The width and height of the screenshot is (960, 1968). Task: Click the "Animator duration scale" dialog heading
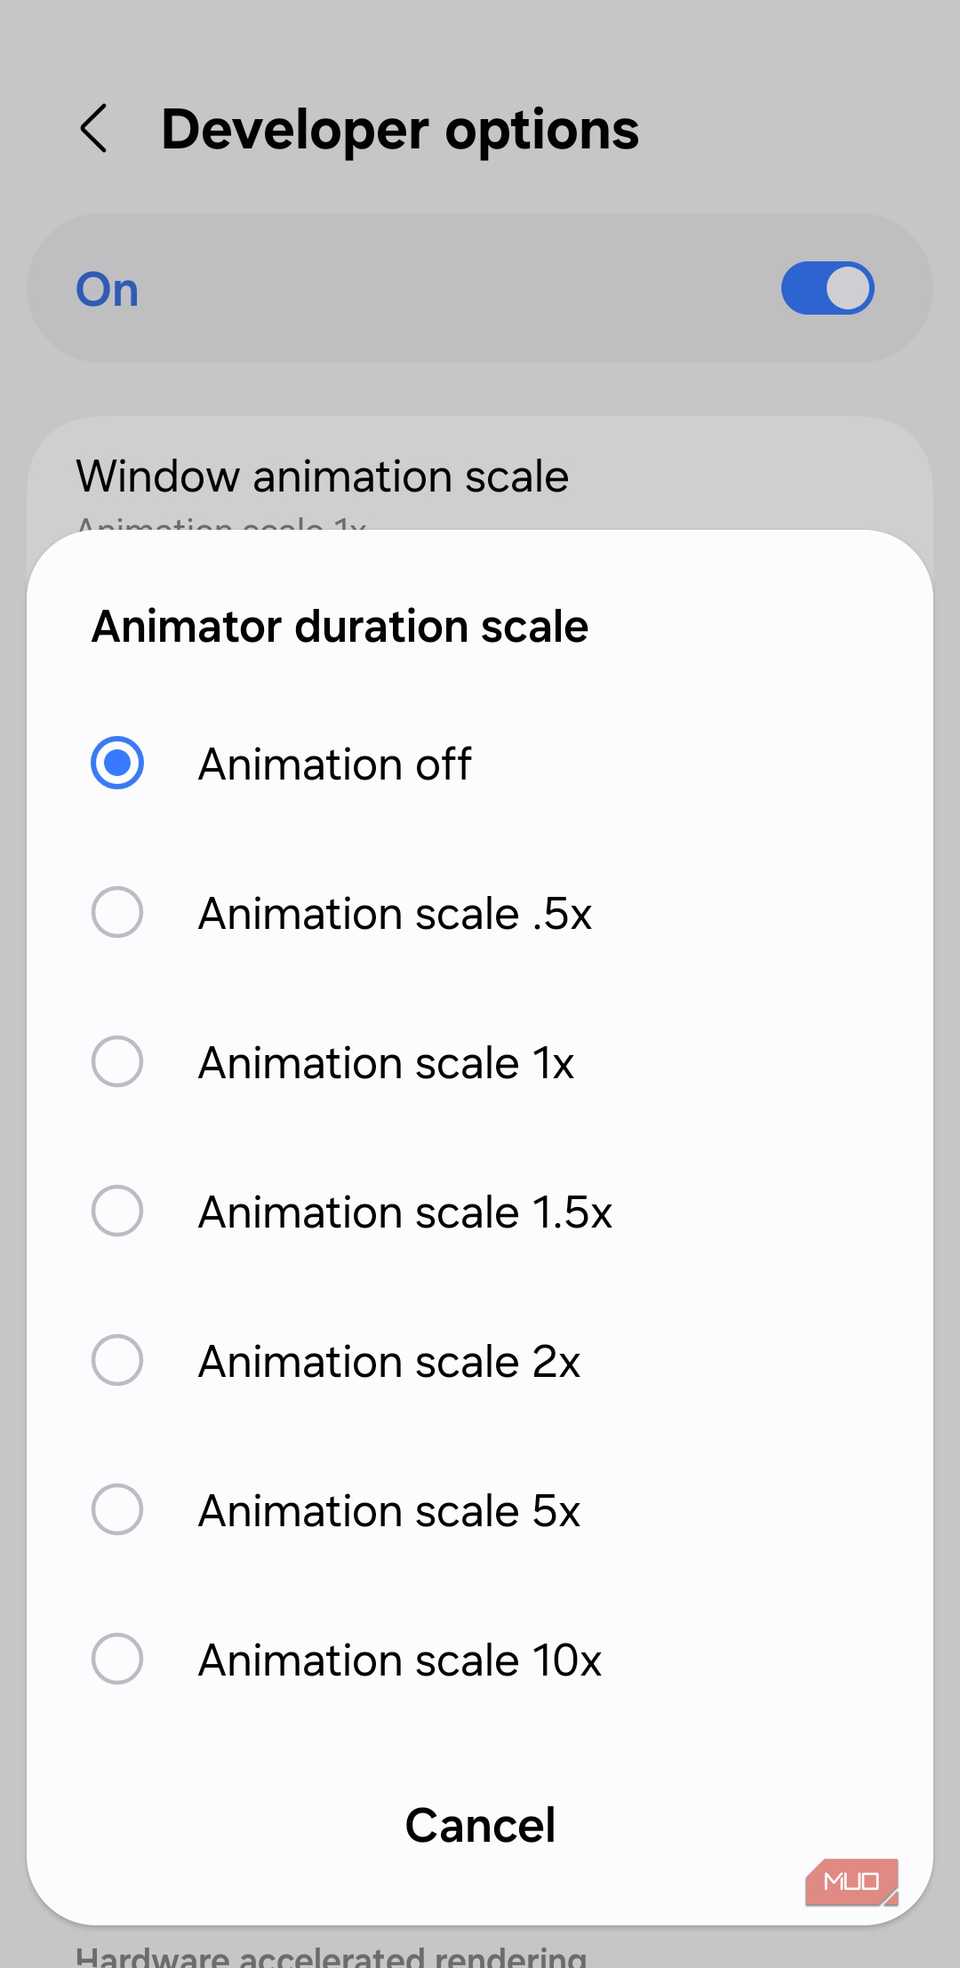click(x=340, y=627)
